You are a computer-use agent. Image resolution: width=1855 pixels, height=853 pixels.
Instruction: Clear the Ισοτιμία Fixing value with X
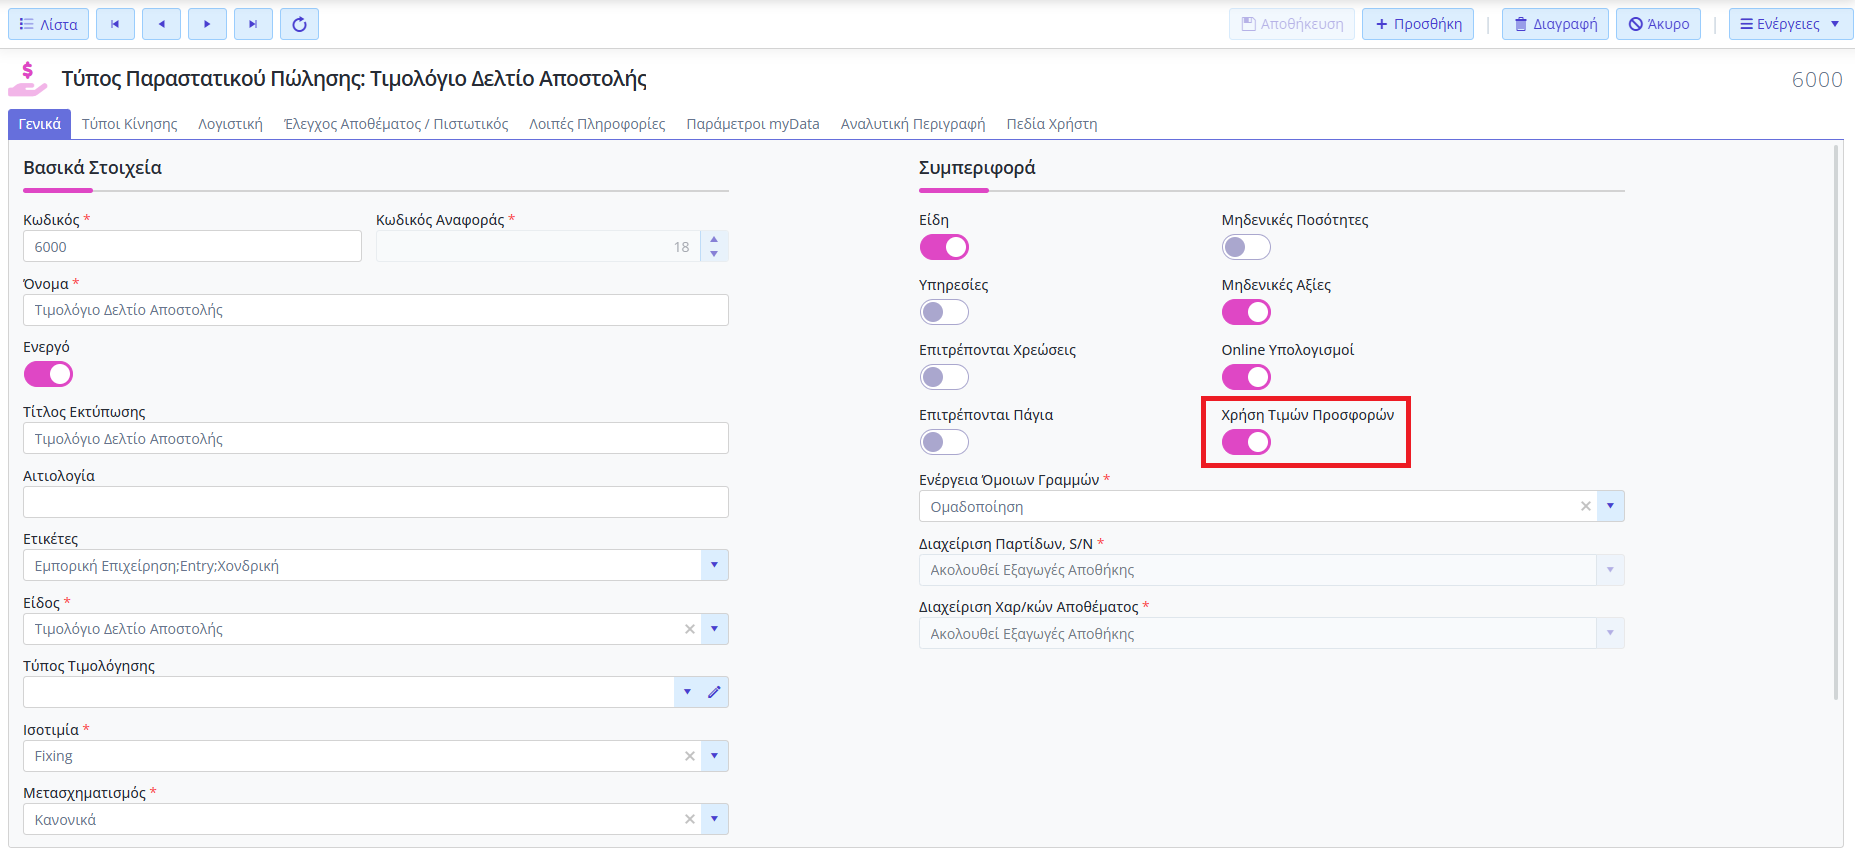(689, 756)
